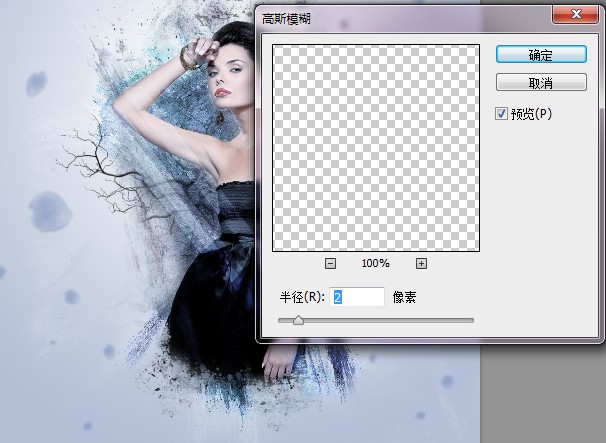Click the radius slider handle
The image size is (606, 443).
298,320
